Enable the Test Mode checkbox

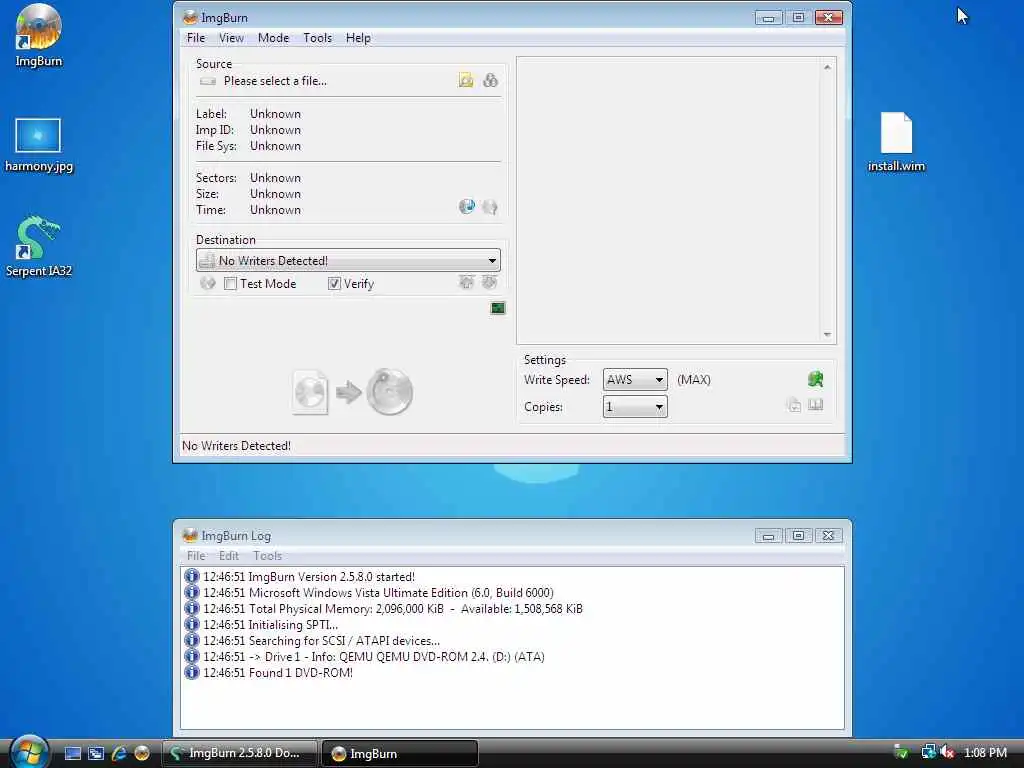pos(231,283)
